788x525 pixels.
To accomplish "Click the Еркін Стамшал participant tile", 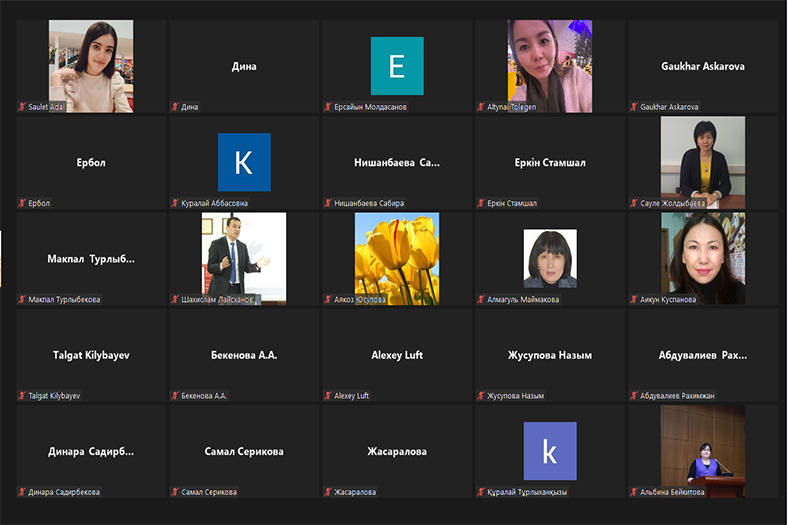I will pos(548,162).
